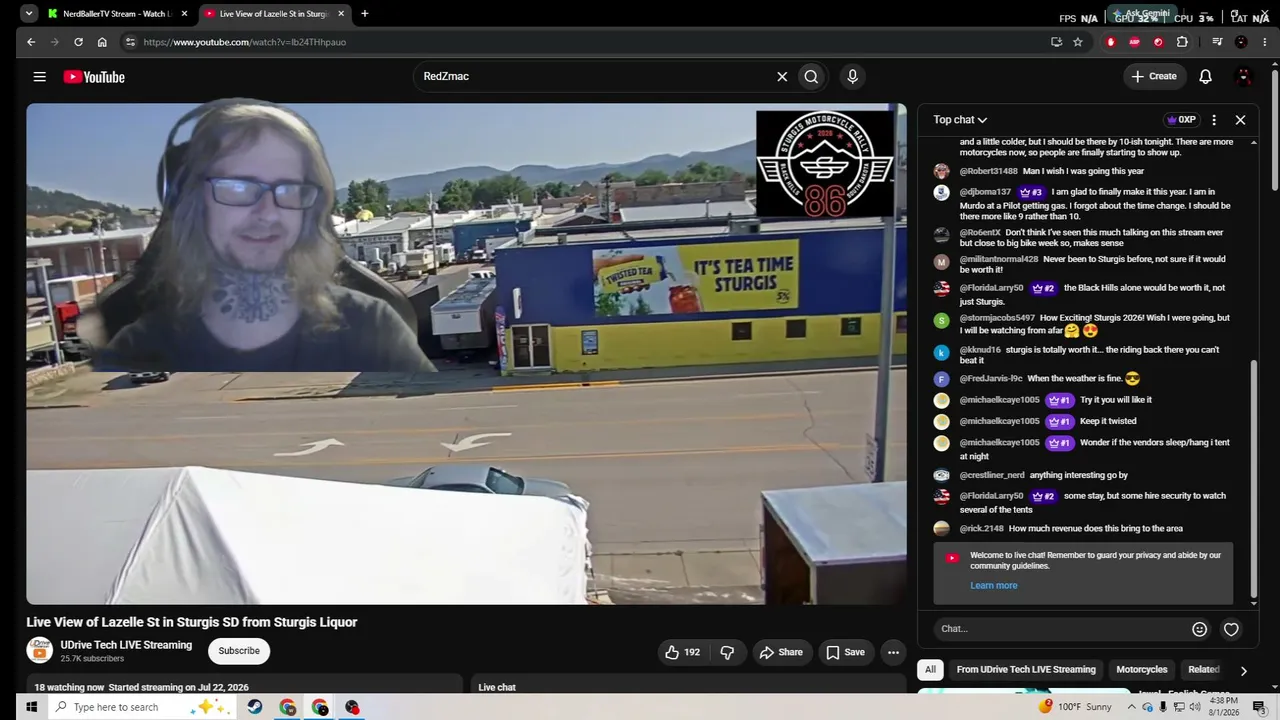Click @djboma137 username in chat
Image resolution: width=1280 pixels, height=720 pixels.
985,192
